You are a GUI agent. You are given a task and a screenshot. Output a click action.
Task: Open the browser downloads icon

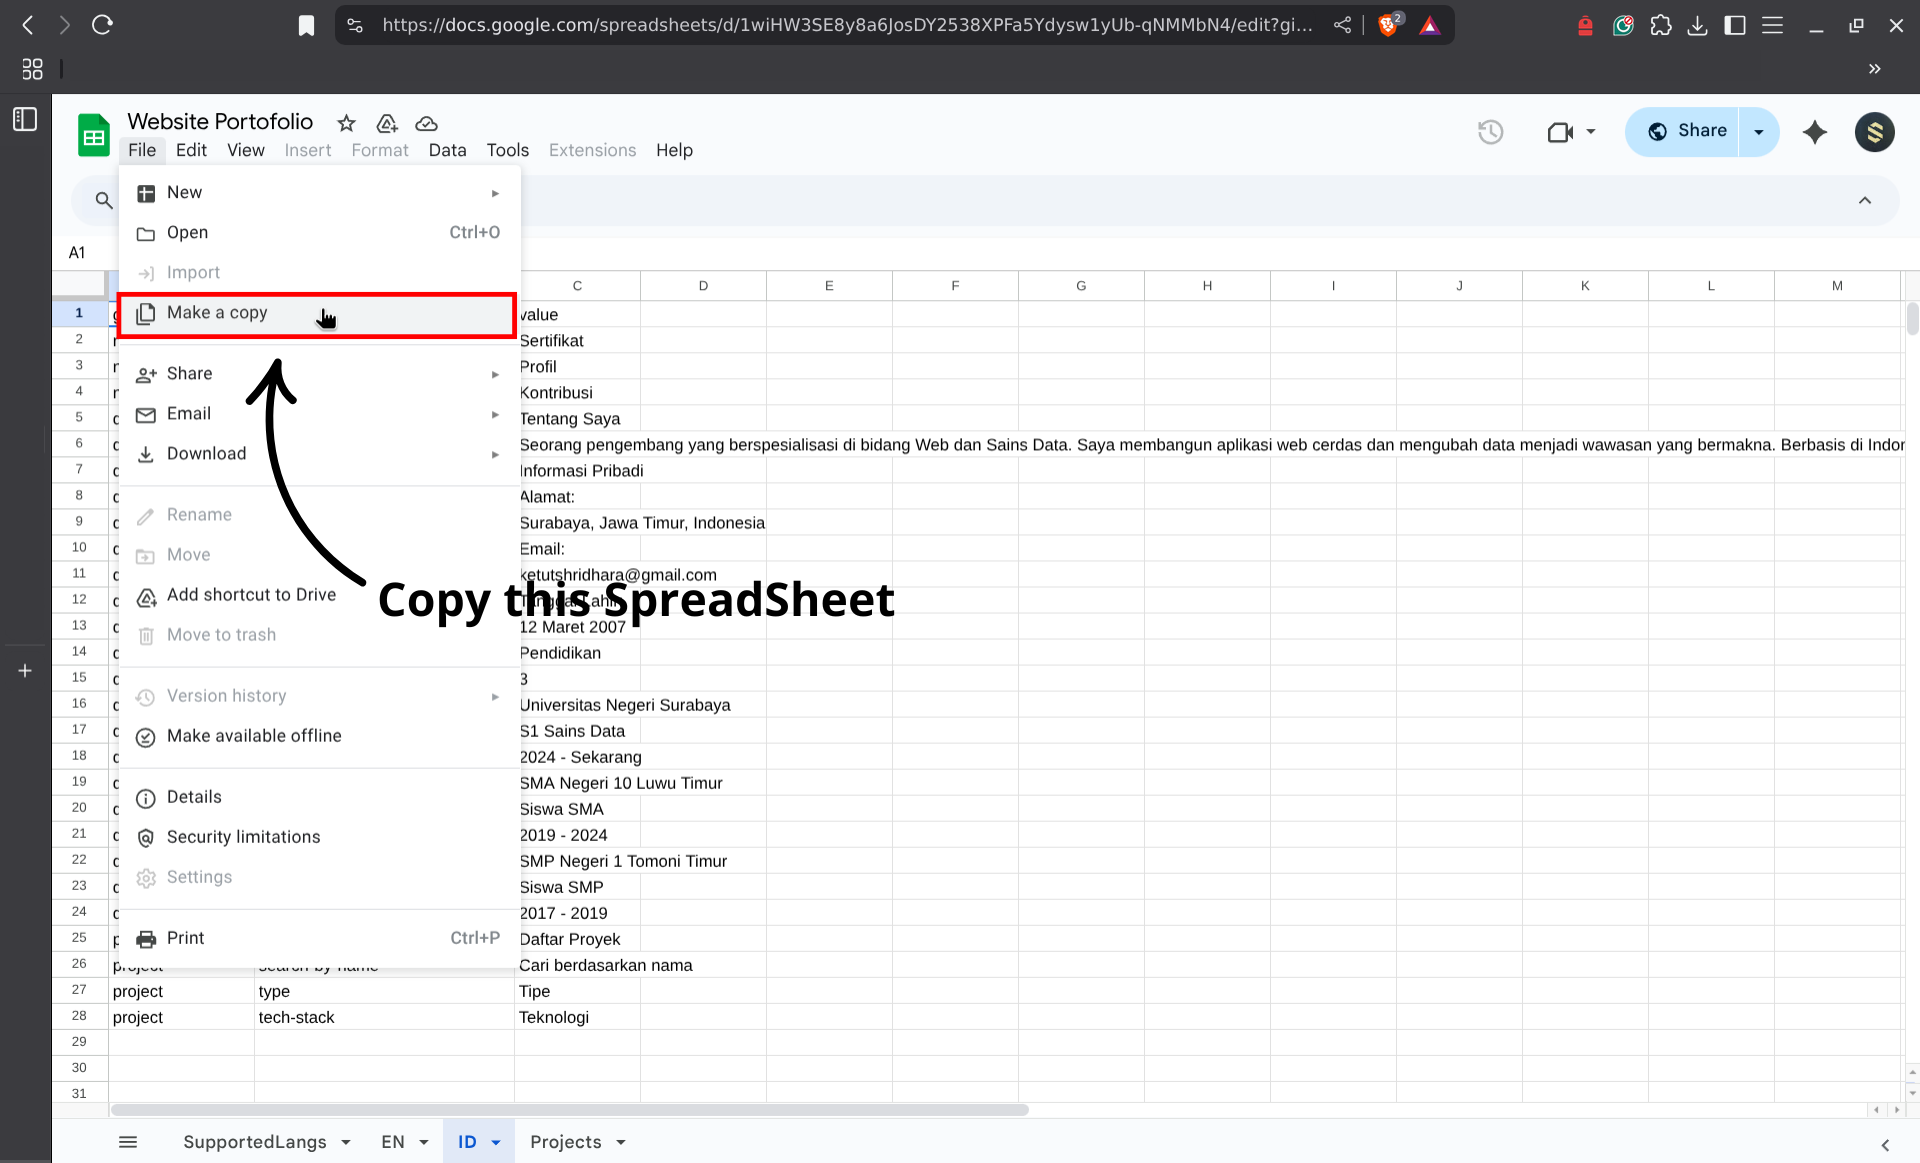pyautogui.click(x=1697, y=25)
